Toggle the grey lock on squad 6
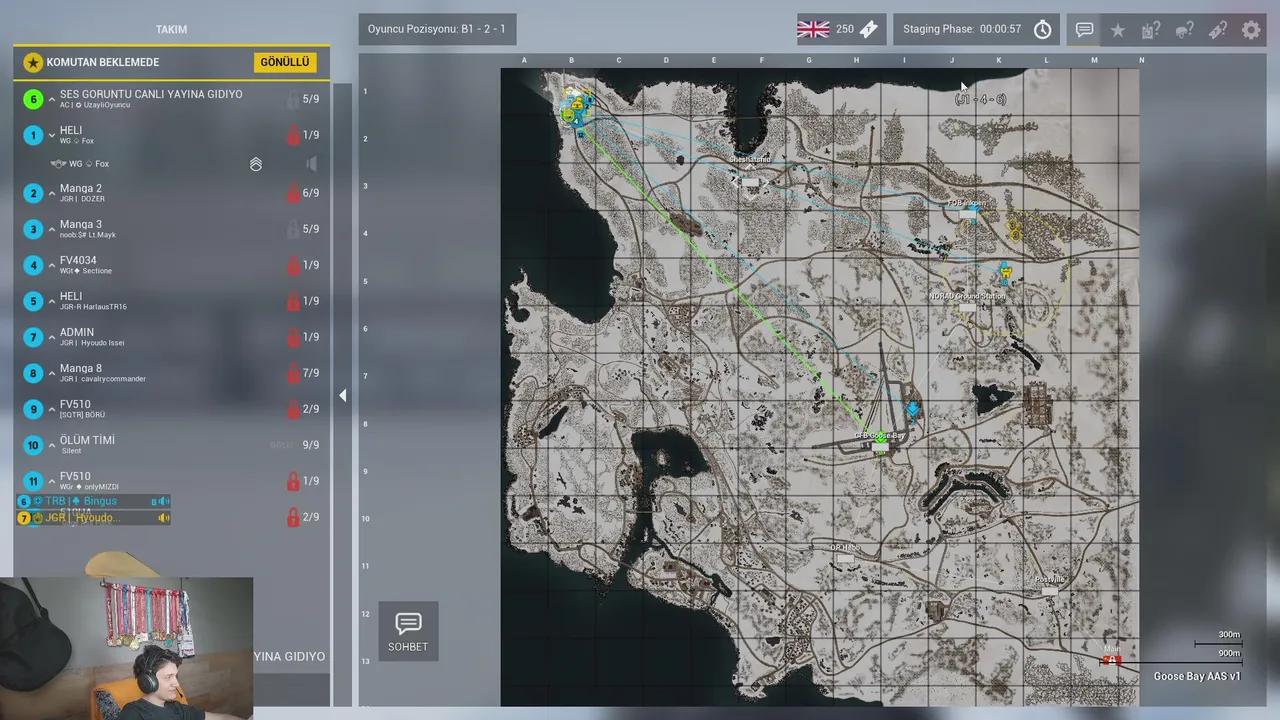Viewport: 1280px width, 720px height. point(293,99)
